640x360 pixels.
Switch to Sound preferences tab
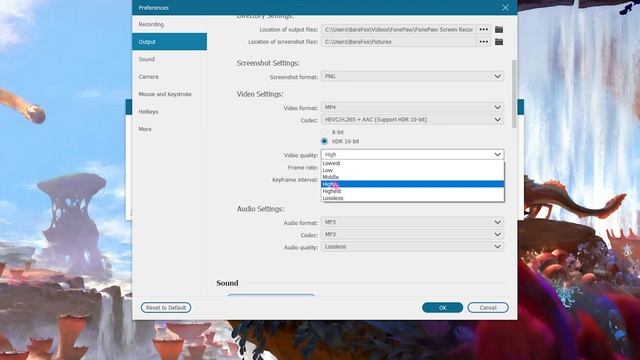(169, 59)
